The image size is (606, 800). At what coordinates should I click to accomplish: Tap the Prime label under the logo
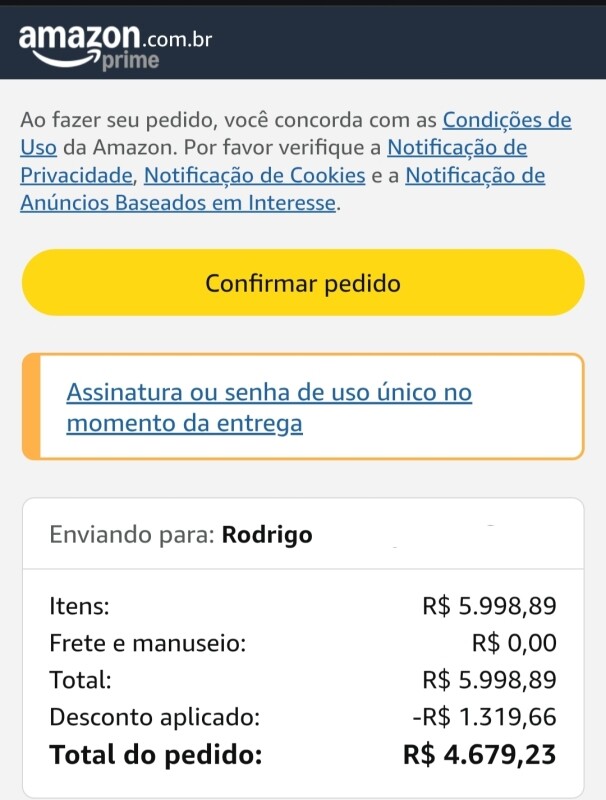pos(130,62)
